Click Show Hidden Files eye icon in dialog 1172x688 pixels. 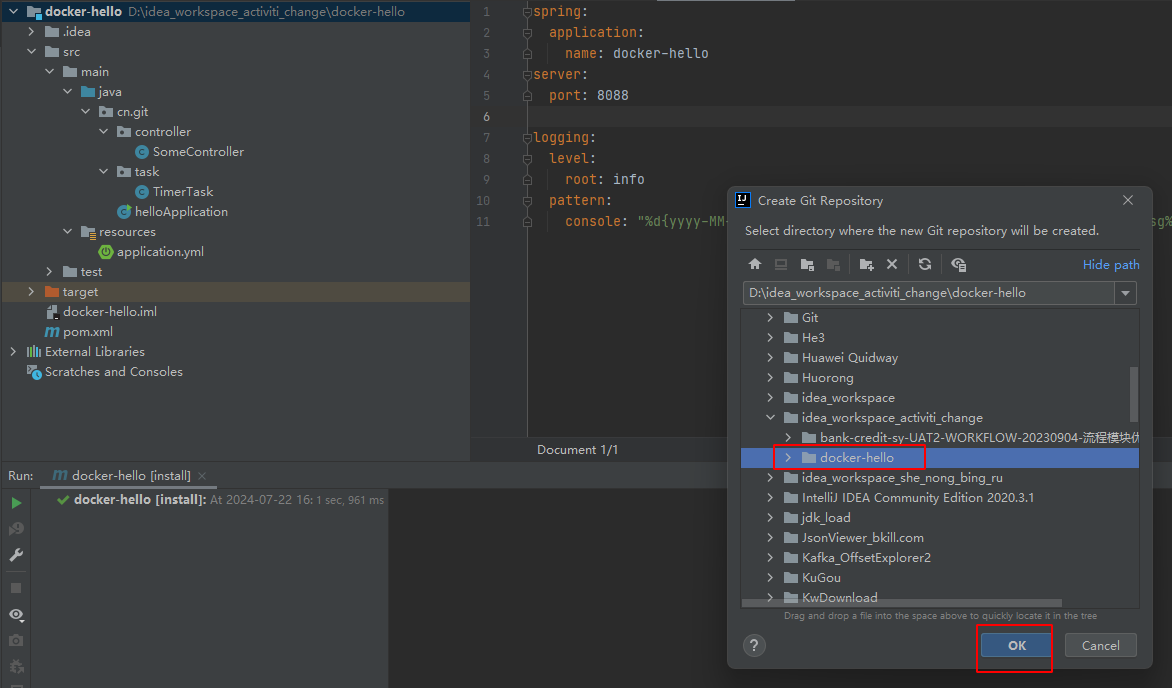[x=958, y=264]
